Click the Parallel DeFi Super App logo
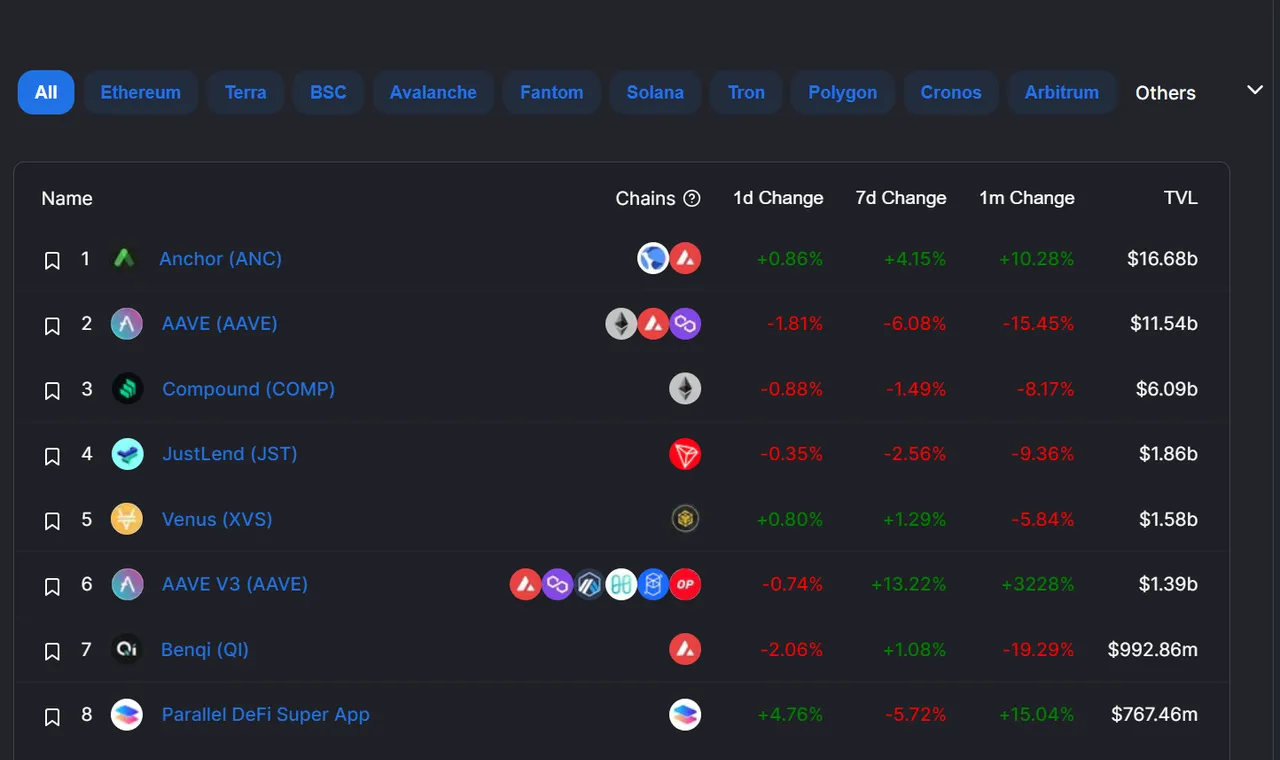Image resolution: width=1280 pixels, height=760 pixels. click(127, 714)
